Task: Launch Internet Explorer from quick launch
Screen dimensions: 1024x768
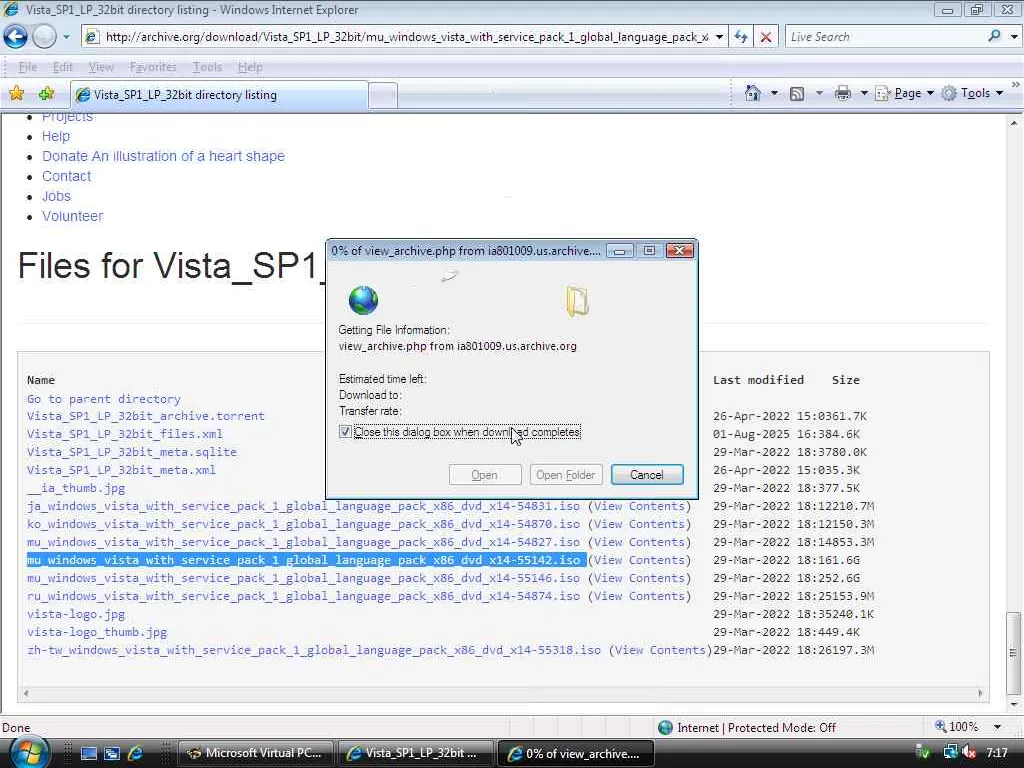Action: [x=135, y=753]
